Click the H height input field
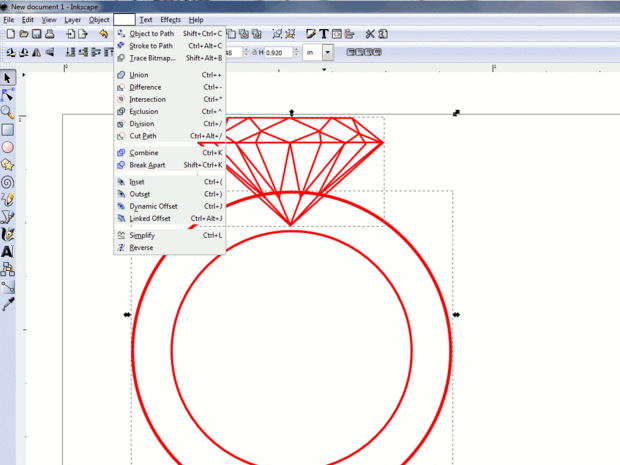Image resolution: width=620 pixels, height=465 pixels. pyautogui.click(x=279, y=52)
